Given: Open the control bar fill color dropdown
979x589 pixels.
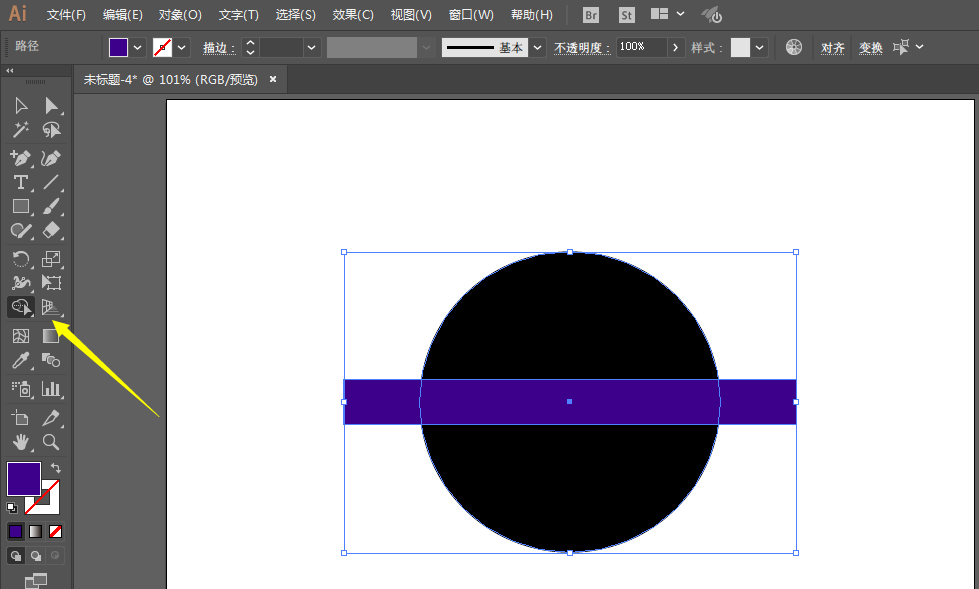Looking at the screenshot, I should click(x=137, y=47).
